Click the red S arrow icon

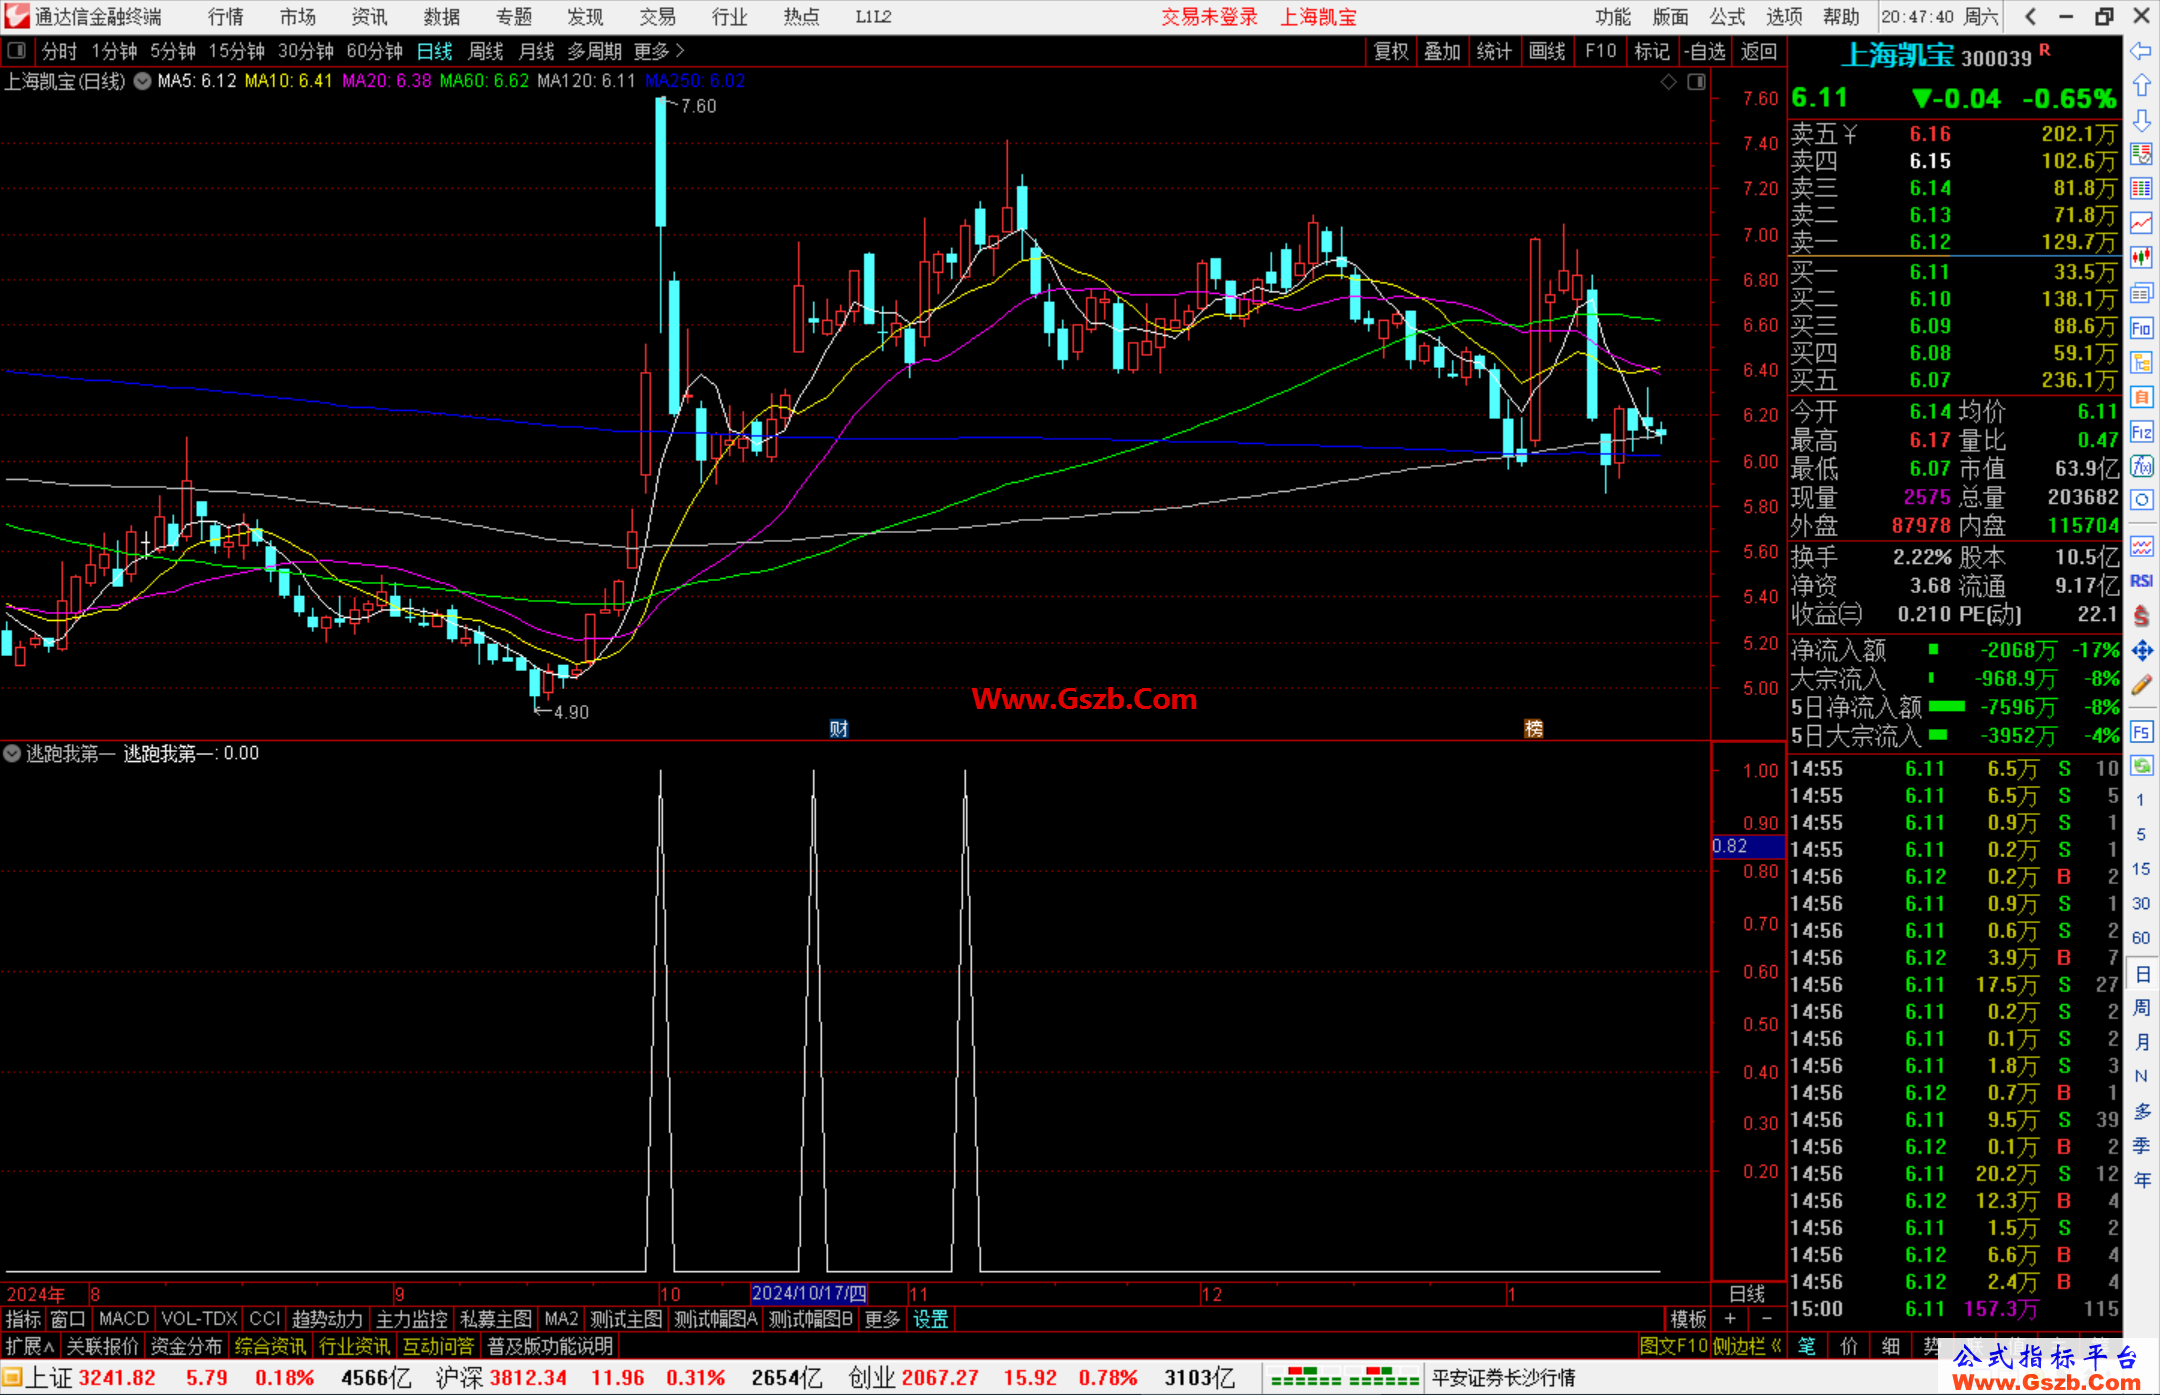(x=2141, y=616)
